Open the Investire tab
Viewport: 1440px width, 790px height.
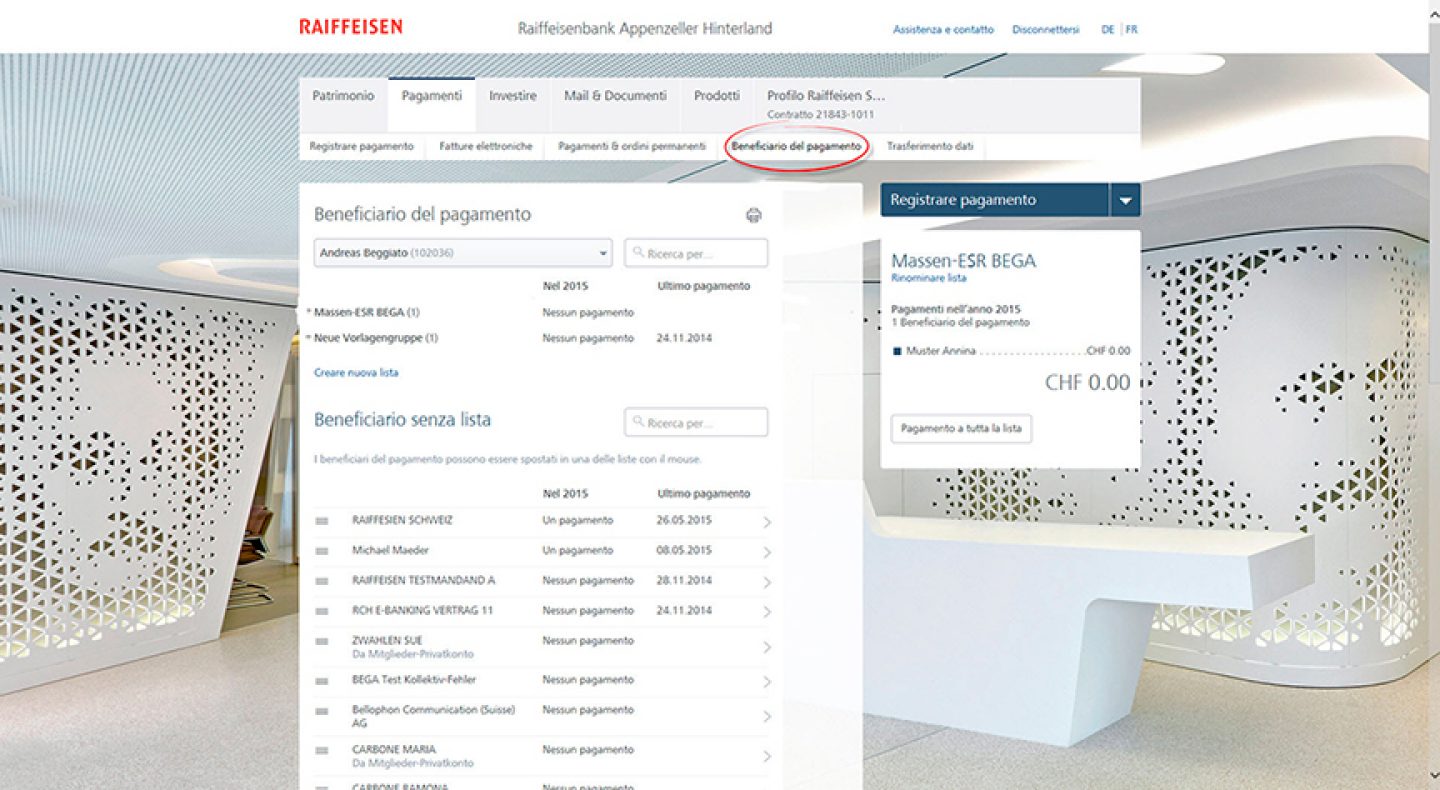click(512, 96)
